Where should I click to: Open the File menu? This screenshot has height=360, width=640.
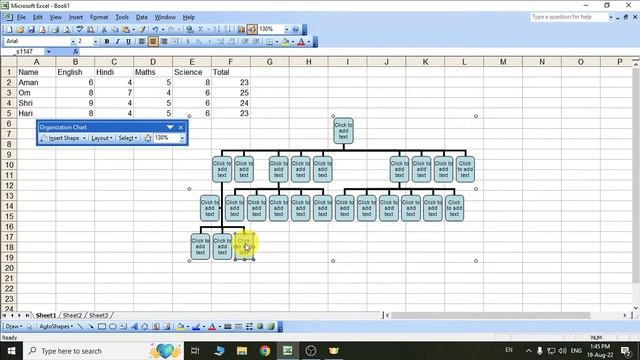pyautogui.click(x=21, y=17)
